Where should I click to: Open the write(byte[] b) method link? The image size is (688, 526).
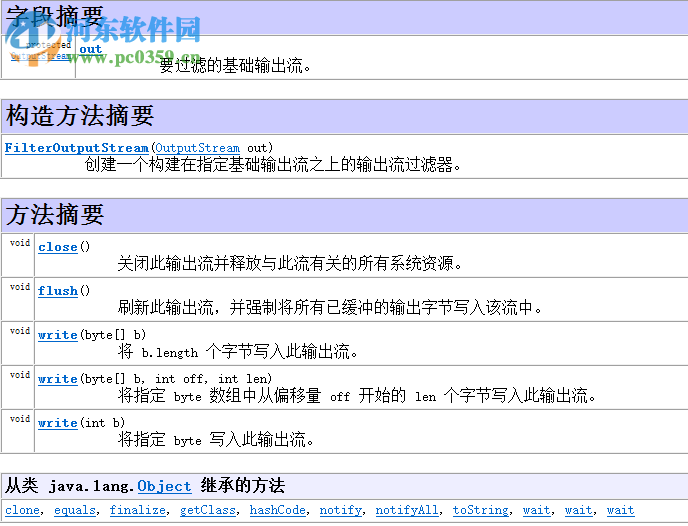coord(58,335)
